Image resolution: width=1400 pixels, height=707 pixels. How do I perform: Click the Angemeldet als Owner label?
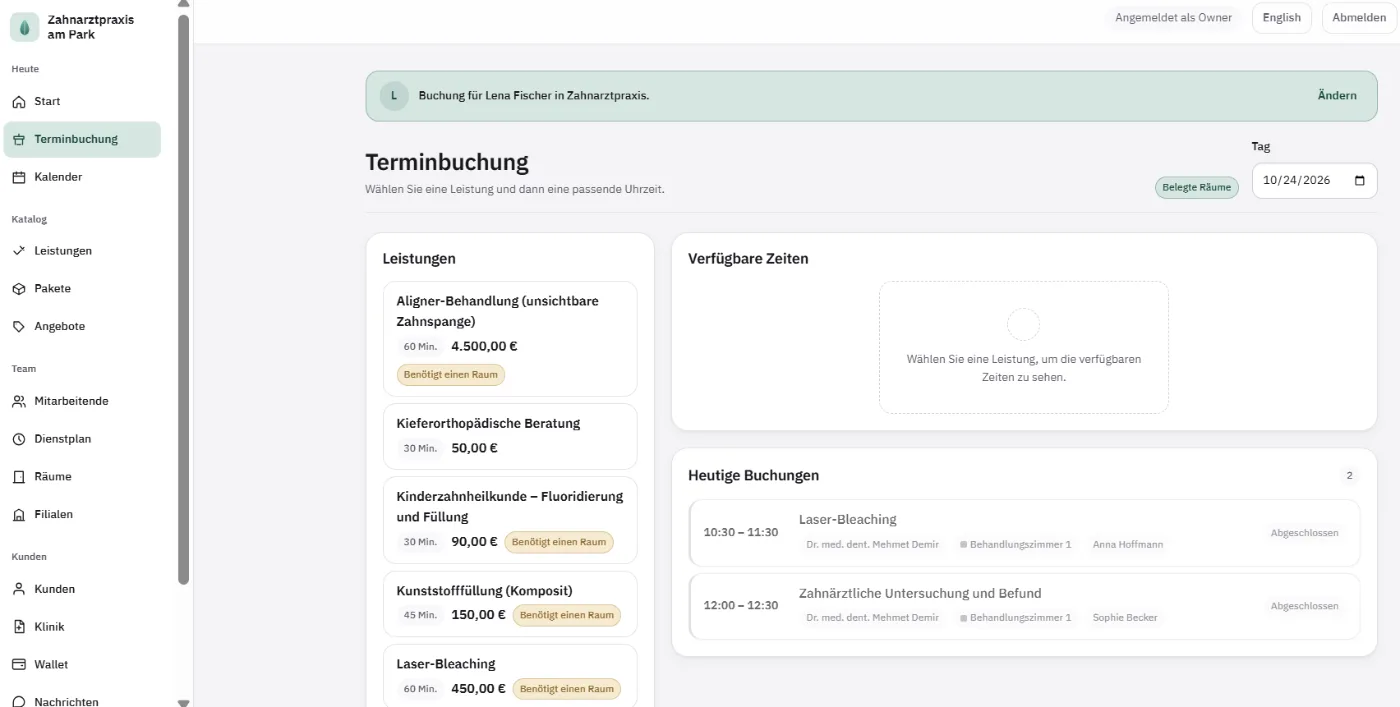[1173, 18]
